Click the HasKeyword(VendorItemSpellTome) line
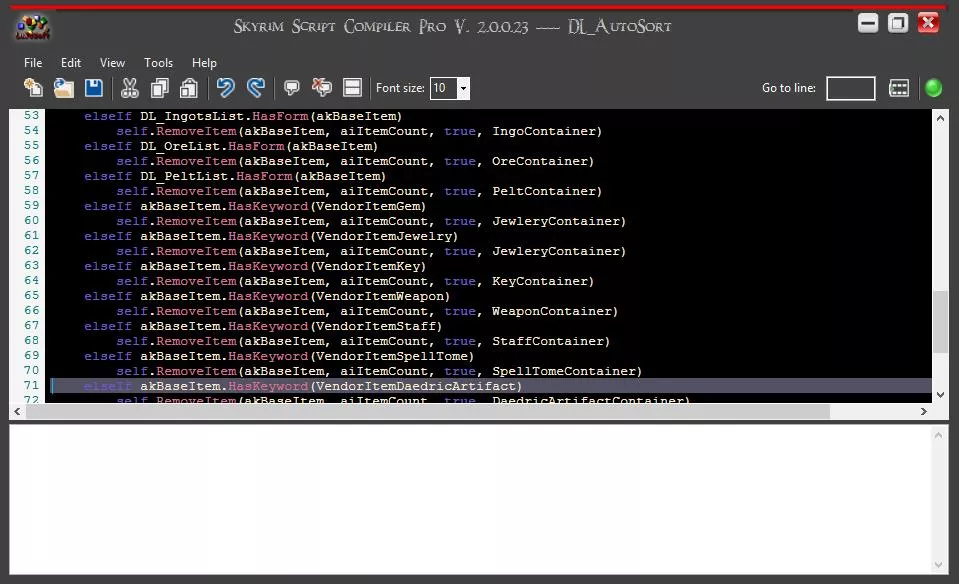The width and height of the screenshot is (959, 584). pyautogui.click(x=279, y=356)
